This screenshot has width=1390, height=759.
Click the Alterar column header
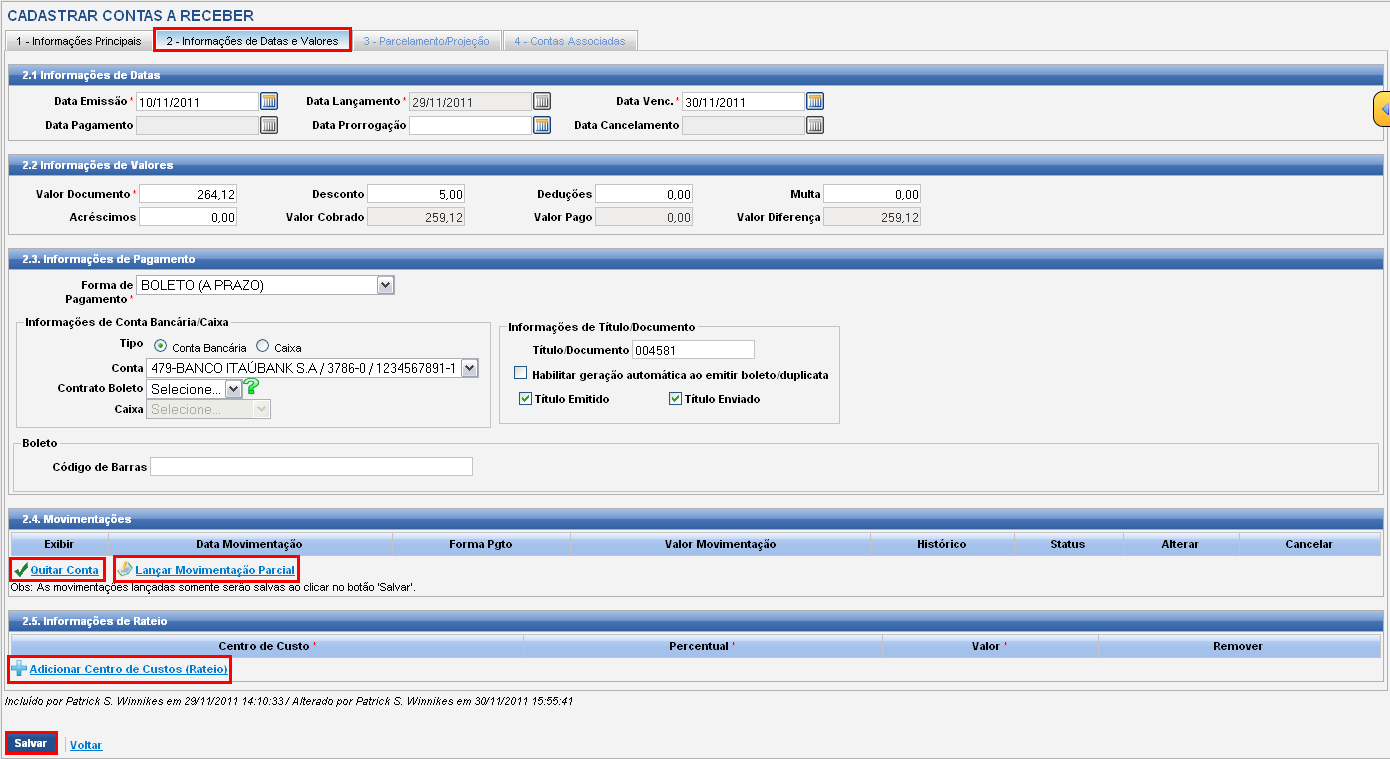pyautogui.click(x=1180, y=544)
